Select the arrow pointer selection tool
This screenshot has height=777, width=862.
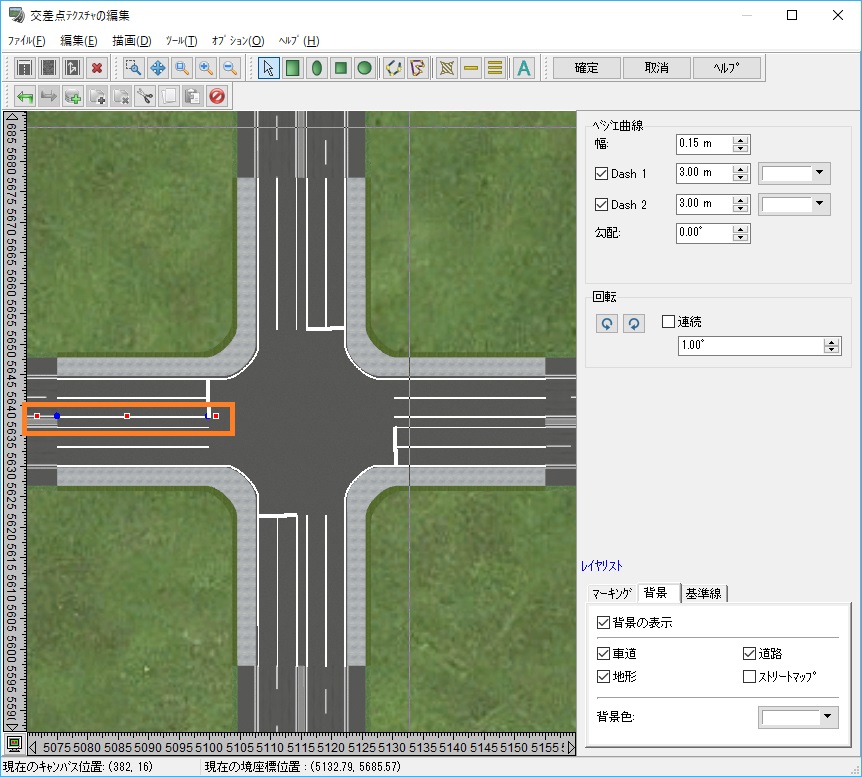click(x=268, y=68)
